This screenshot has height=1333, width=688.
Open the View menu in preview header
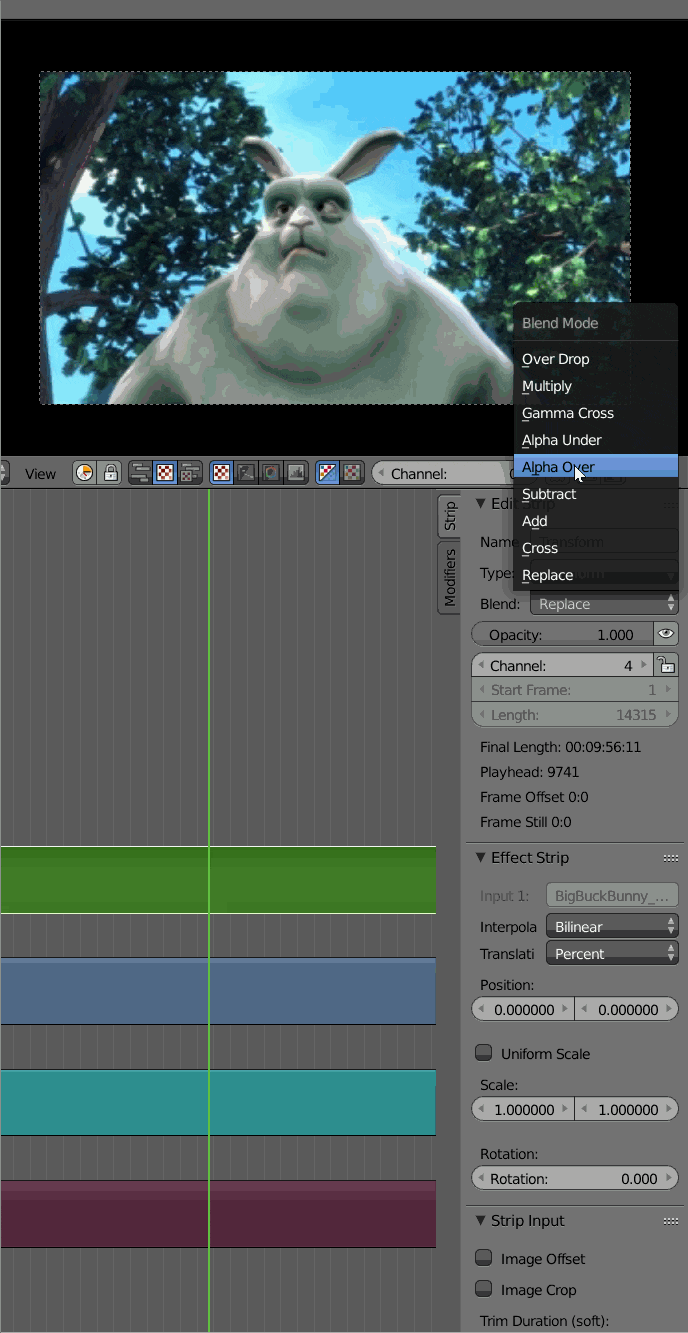pyautogui.click(x=41, y=474)
